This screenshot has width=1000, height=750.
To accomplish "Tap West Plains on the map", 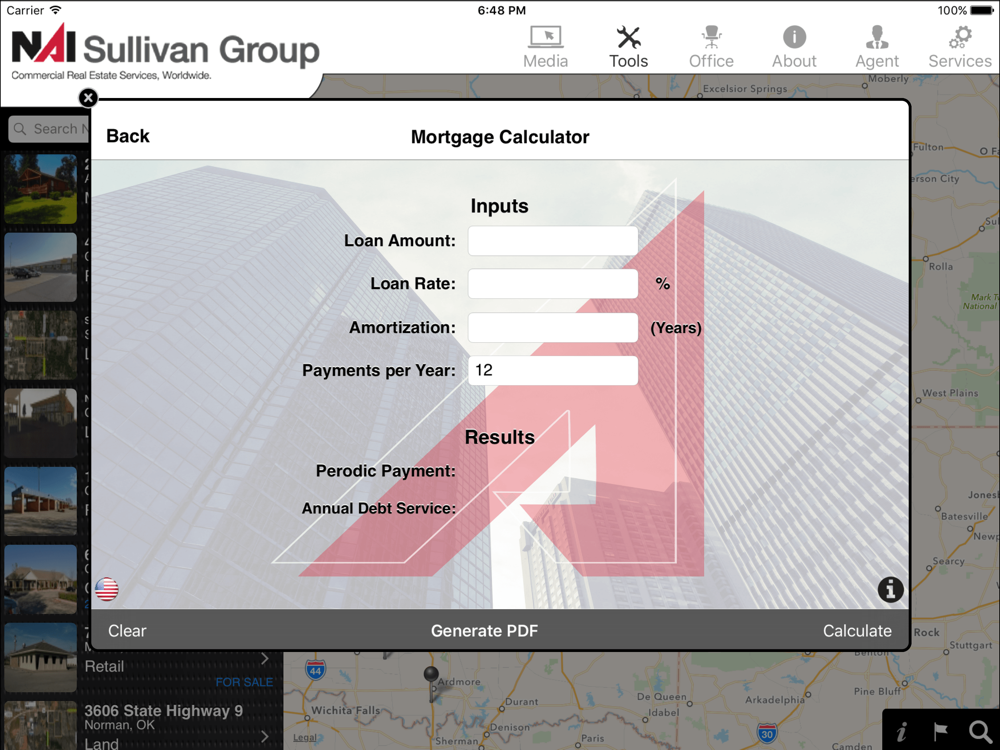I will [950, 393].
